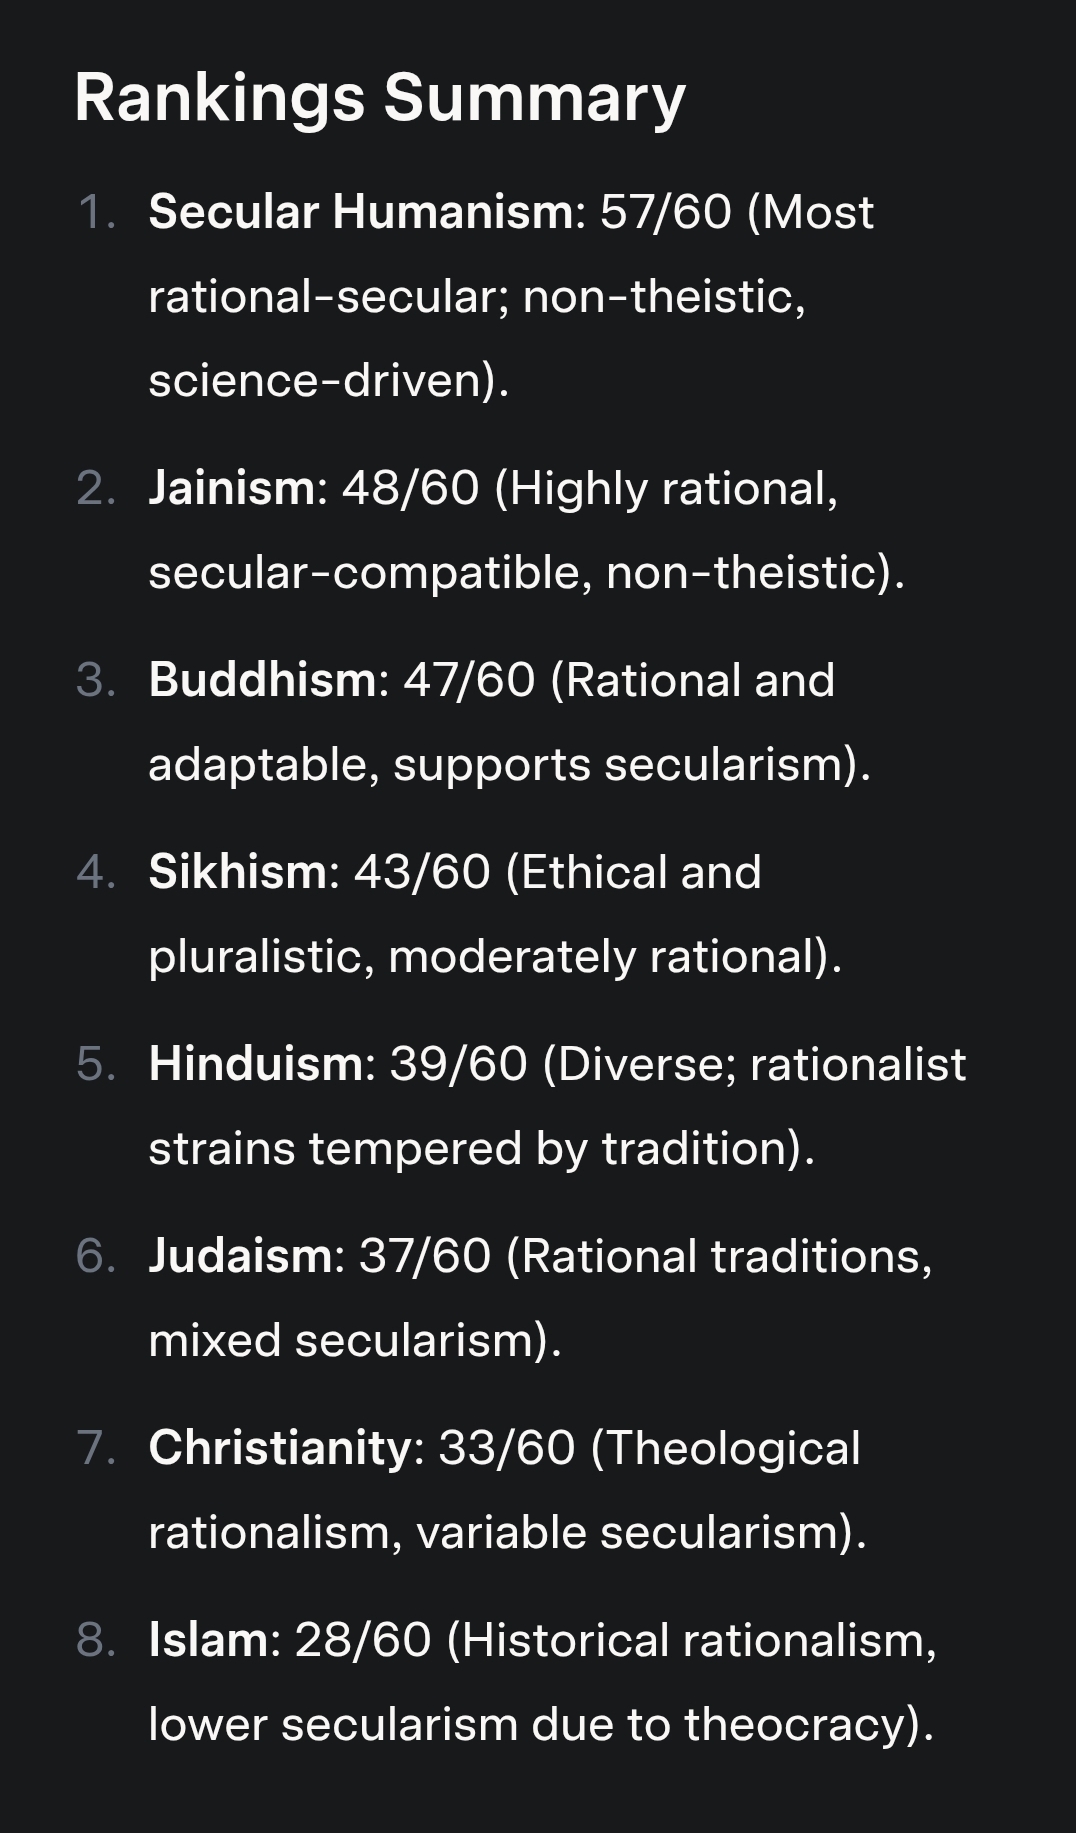This screenshot has height=1833, width=1076.
Task: Click the 28/60 score for Islam
Action: point(363,1640)
